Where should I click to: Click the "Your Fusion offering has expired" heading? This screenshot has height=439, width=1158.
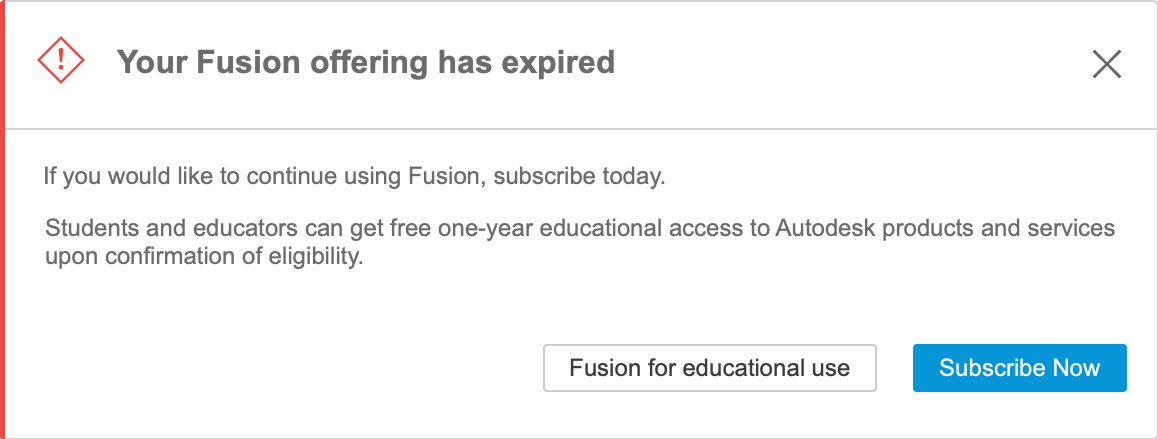(365, 63)
